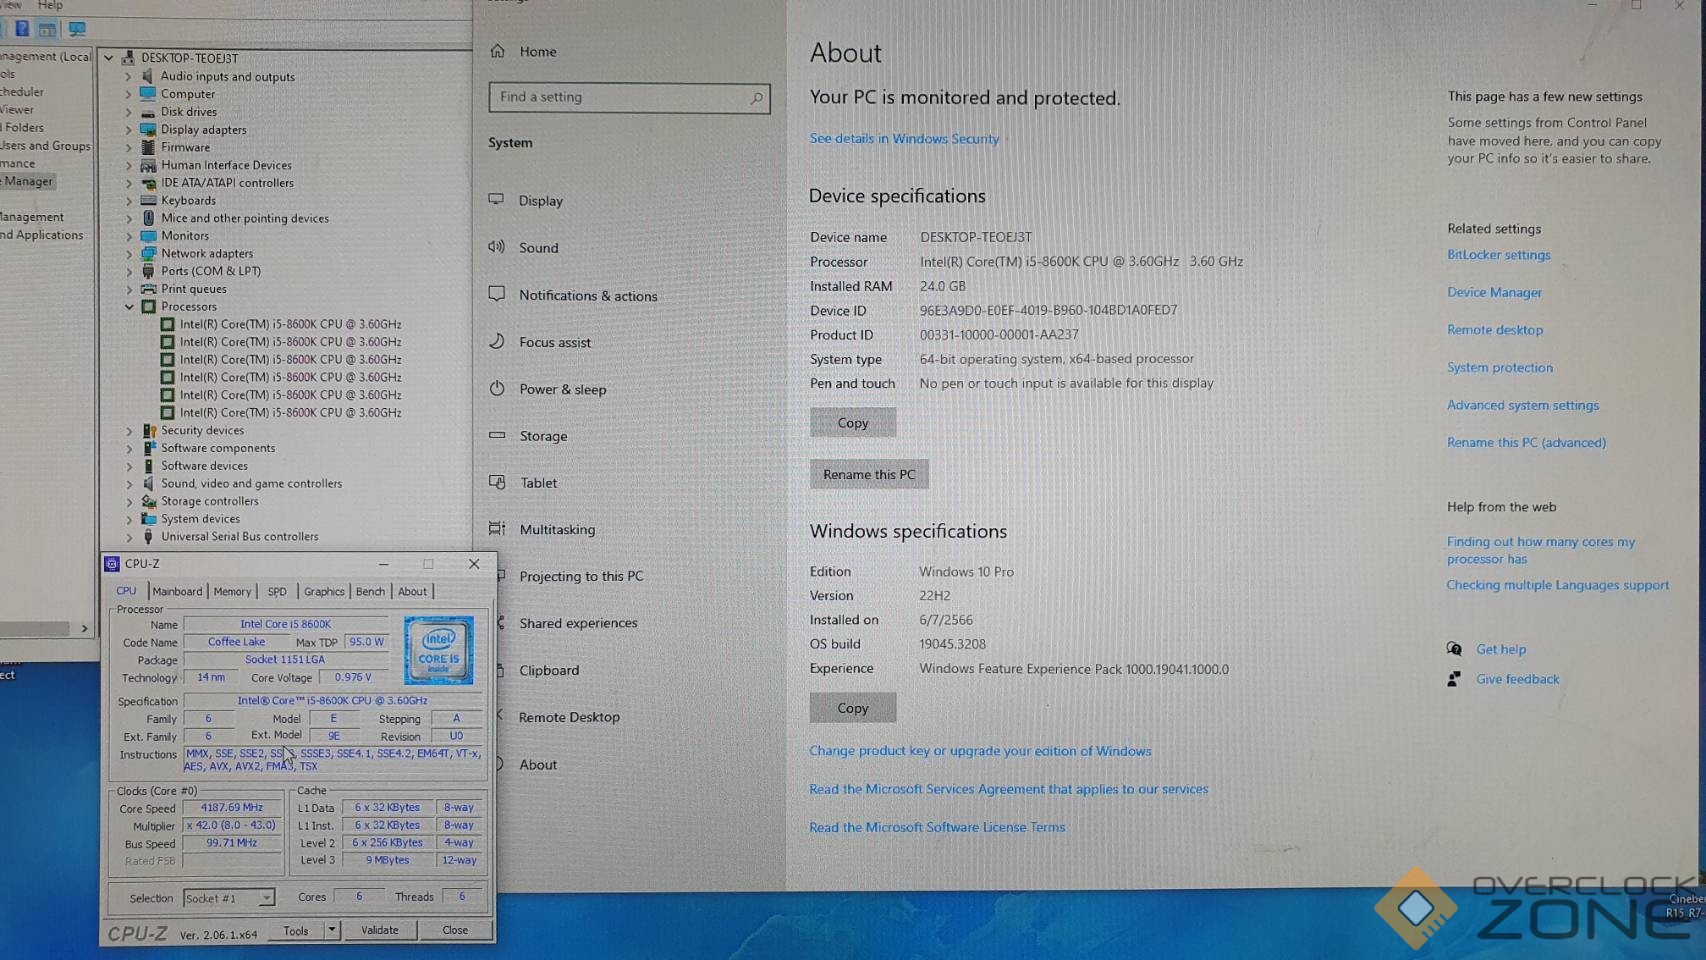Collapse the Processors node in Device Manager

pyautogui.click(x=129, y=307)
